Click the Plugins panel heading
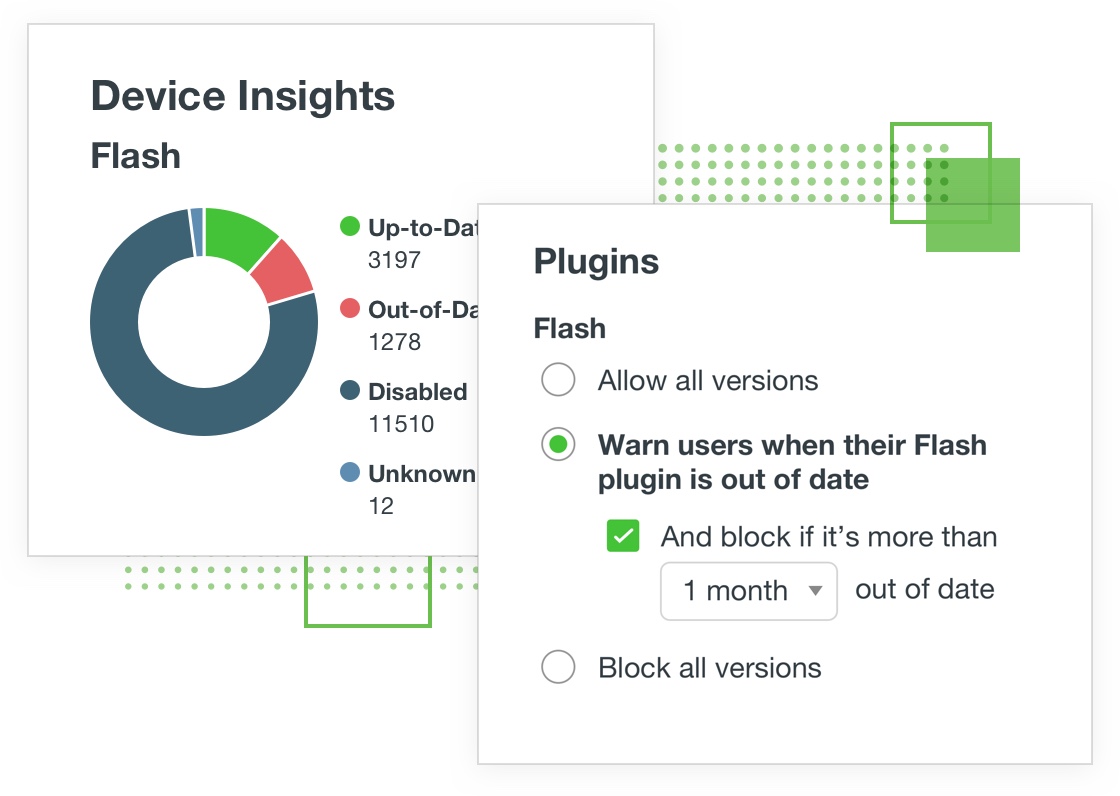Viewport: 1120px width, 796px height. pos(596,262)
